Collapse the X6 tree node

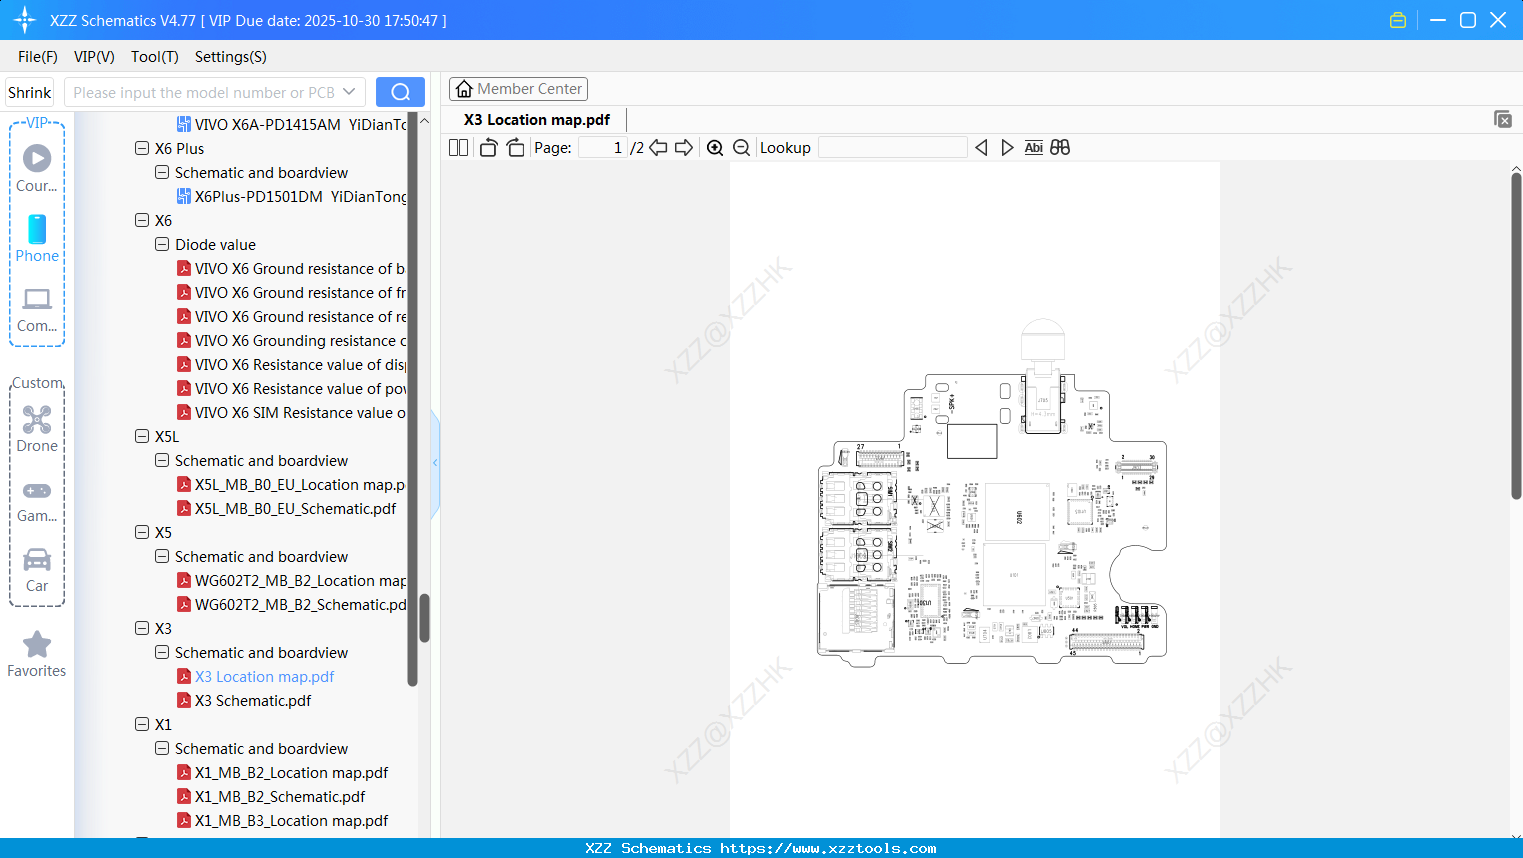pyautogui.click(x=141, y=220)
